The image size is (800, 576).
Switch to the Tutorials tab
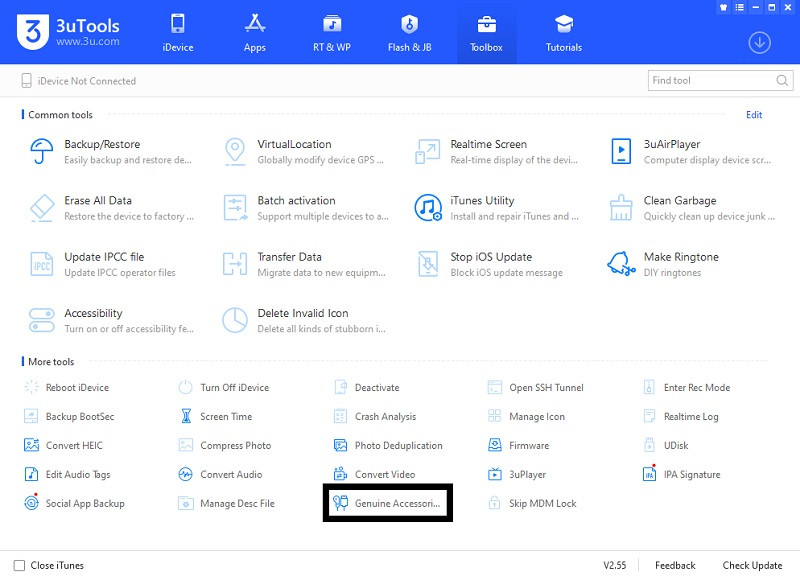[x=564, y=32]
